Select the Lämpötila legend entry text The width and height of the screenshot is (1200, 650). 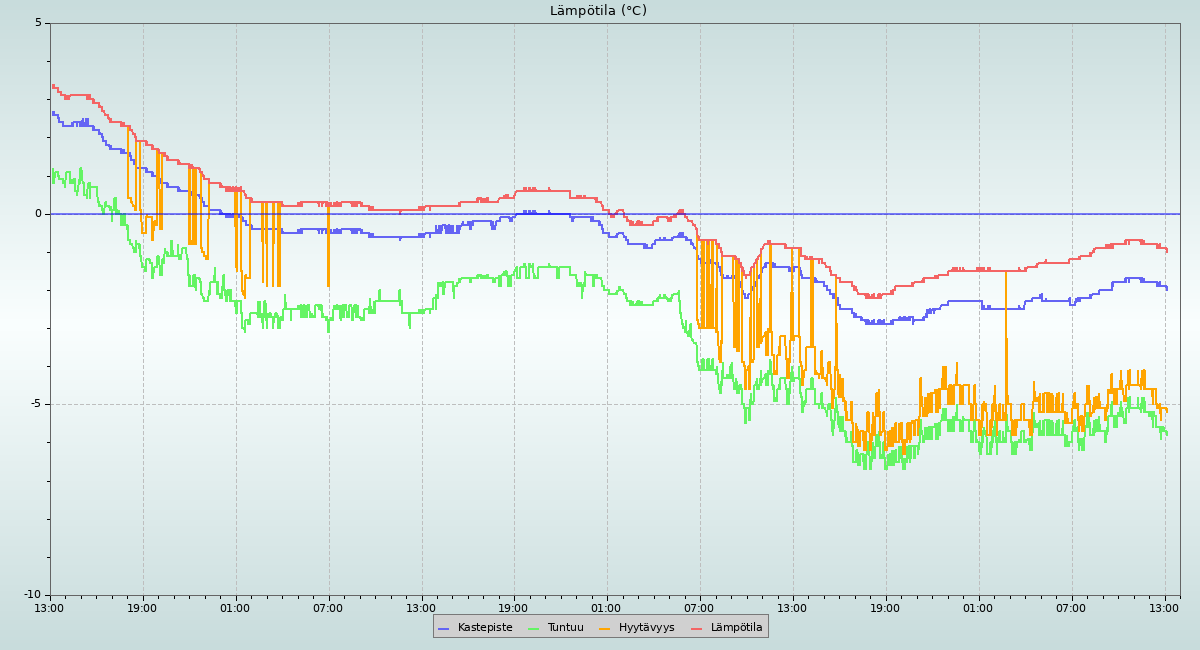(736, 628)
